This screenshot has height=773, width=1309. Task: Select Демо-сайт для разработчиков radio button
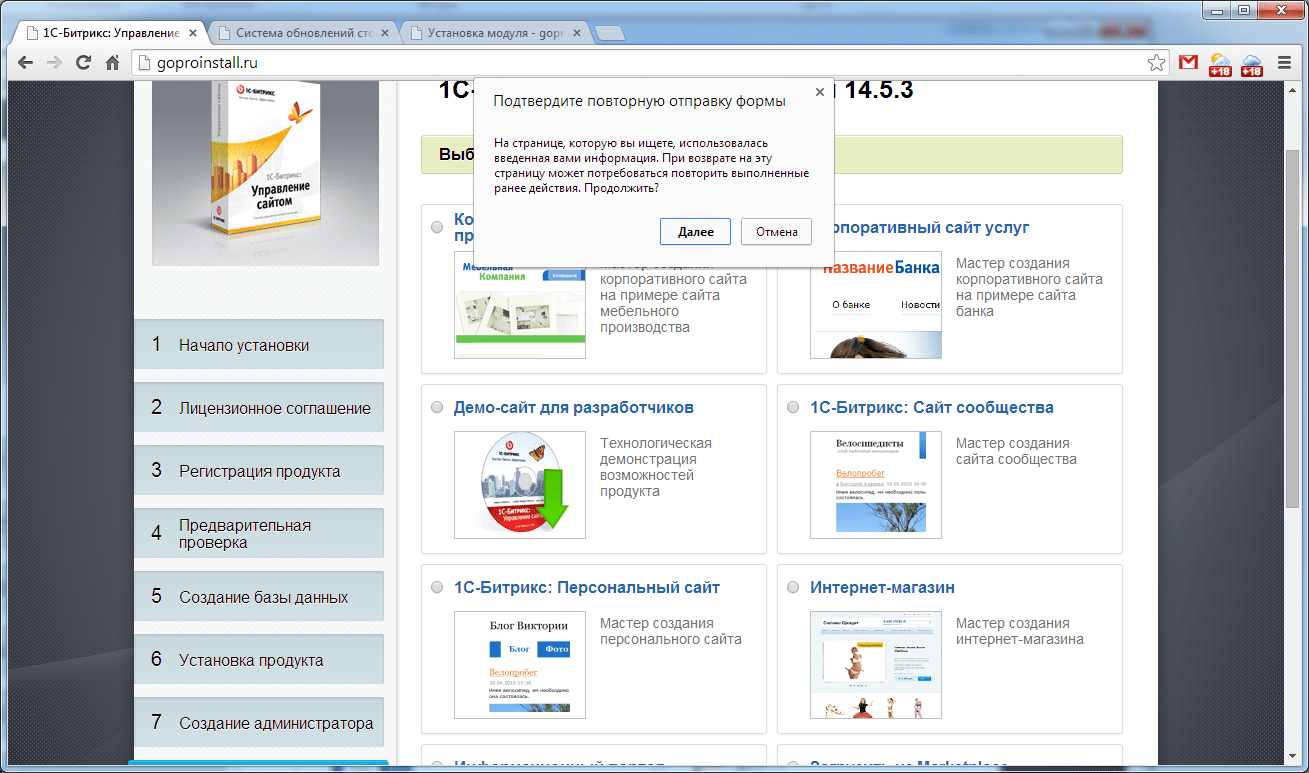pos(437,408)
